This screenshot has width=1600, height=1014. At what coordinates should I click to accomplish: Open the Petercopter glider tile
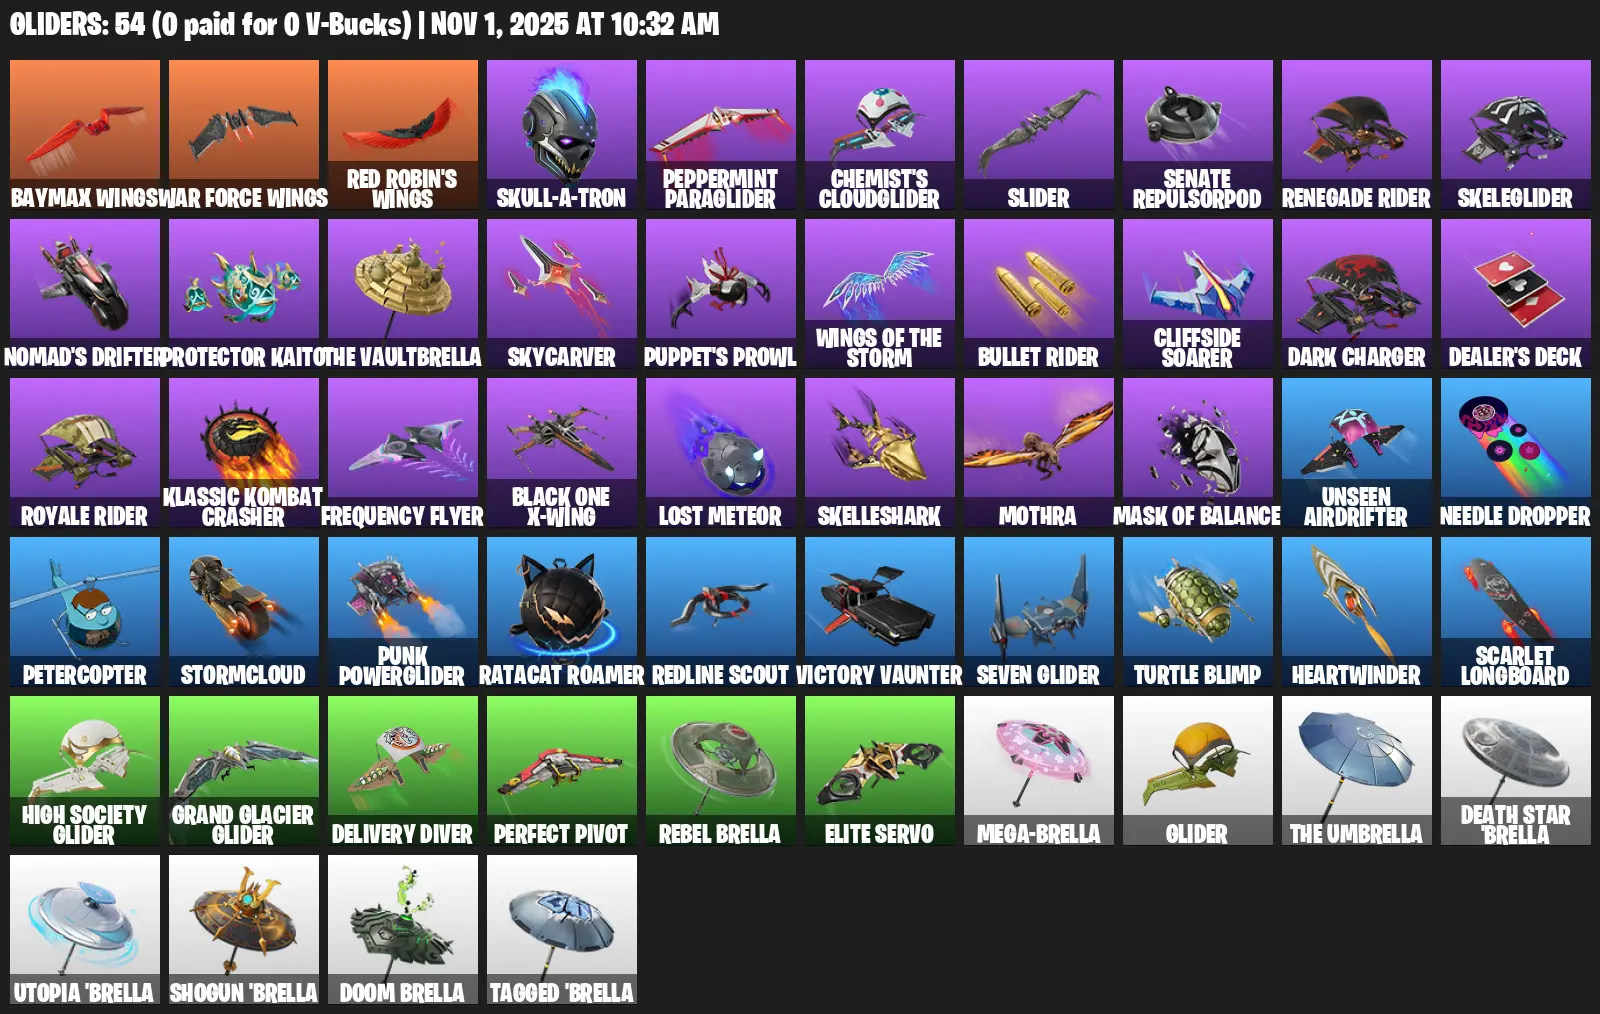click(x=85, y=612)
